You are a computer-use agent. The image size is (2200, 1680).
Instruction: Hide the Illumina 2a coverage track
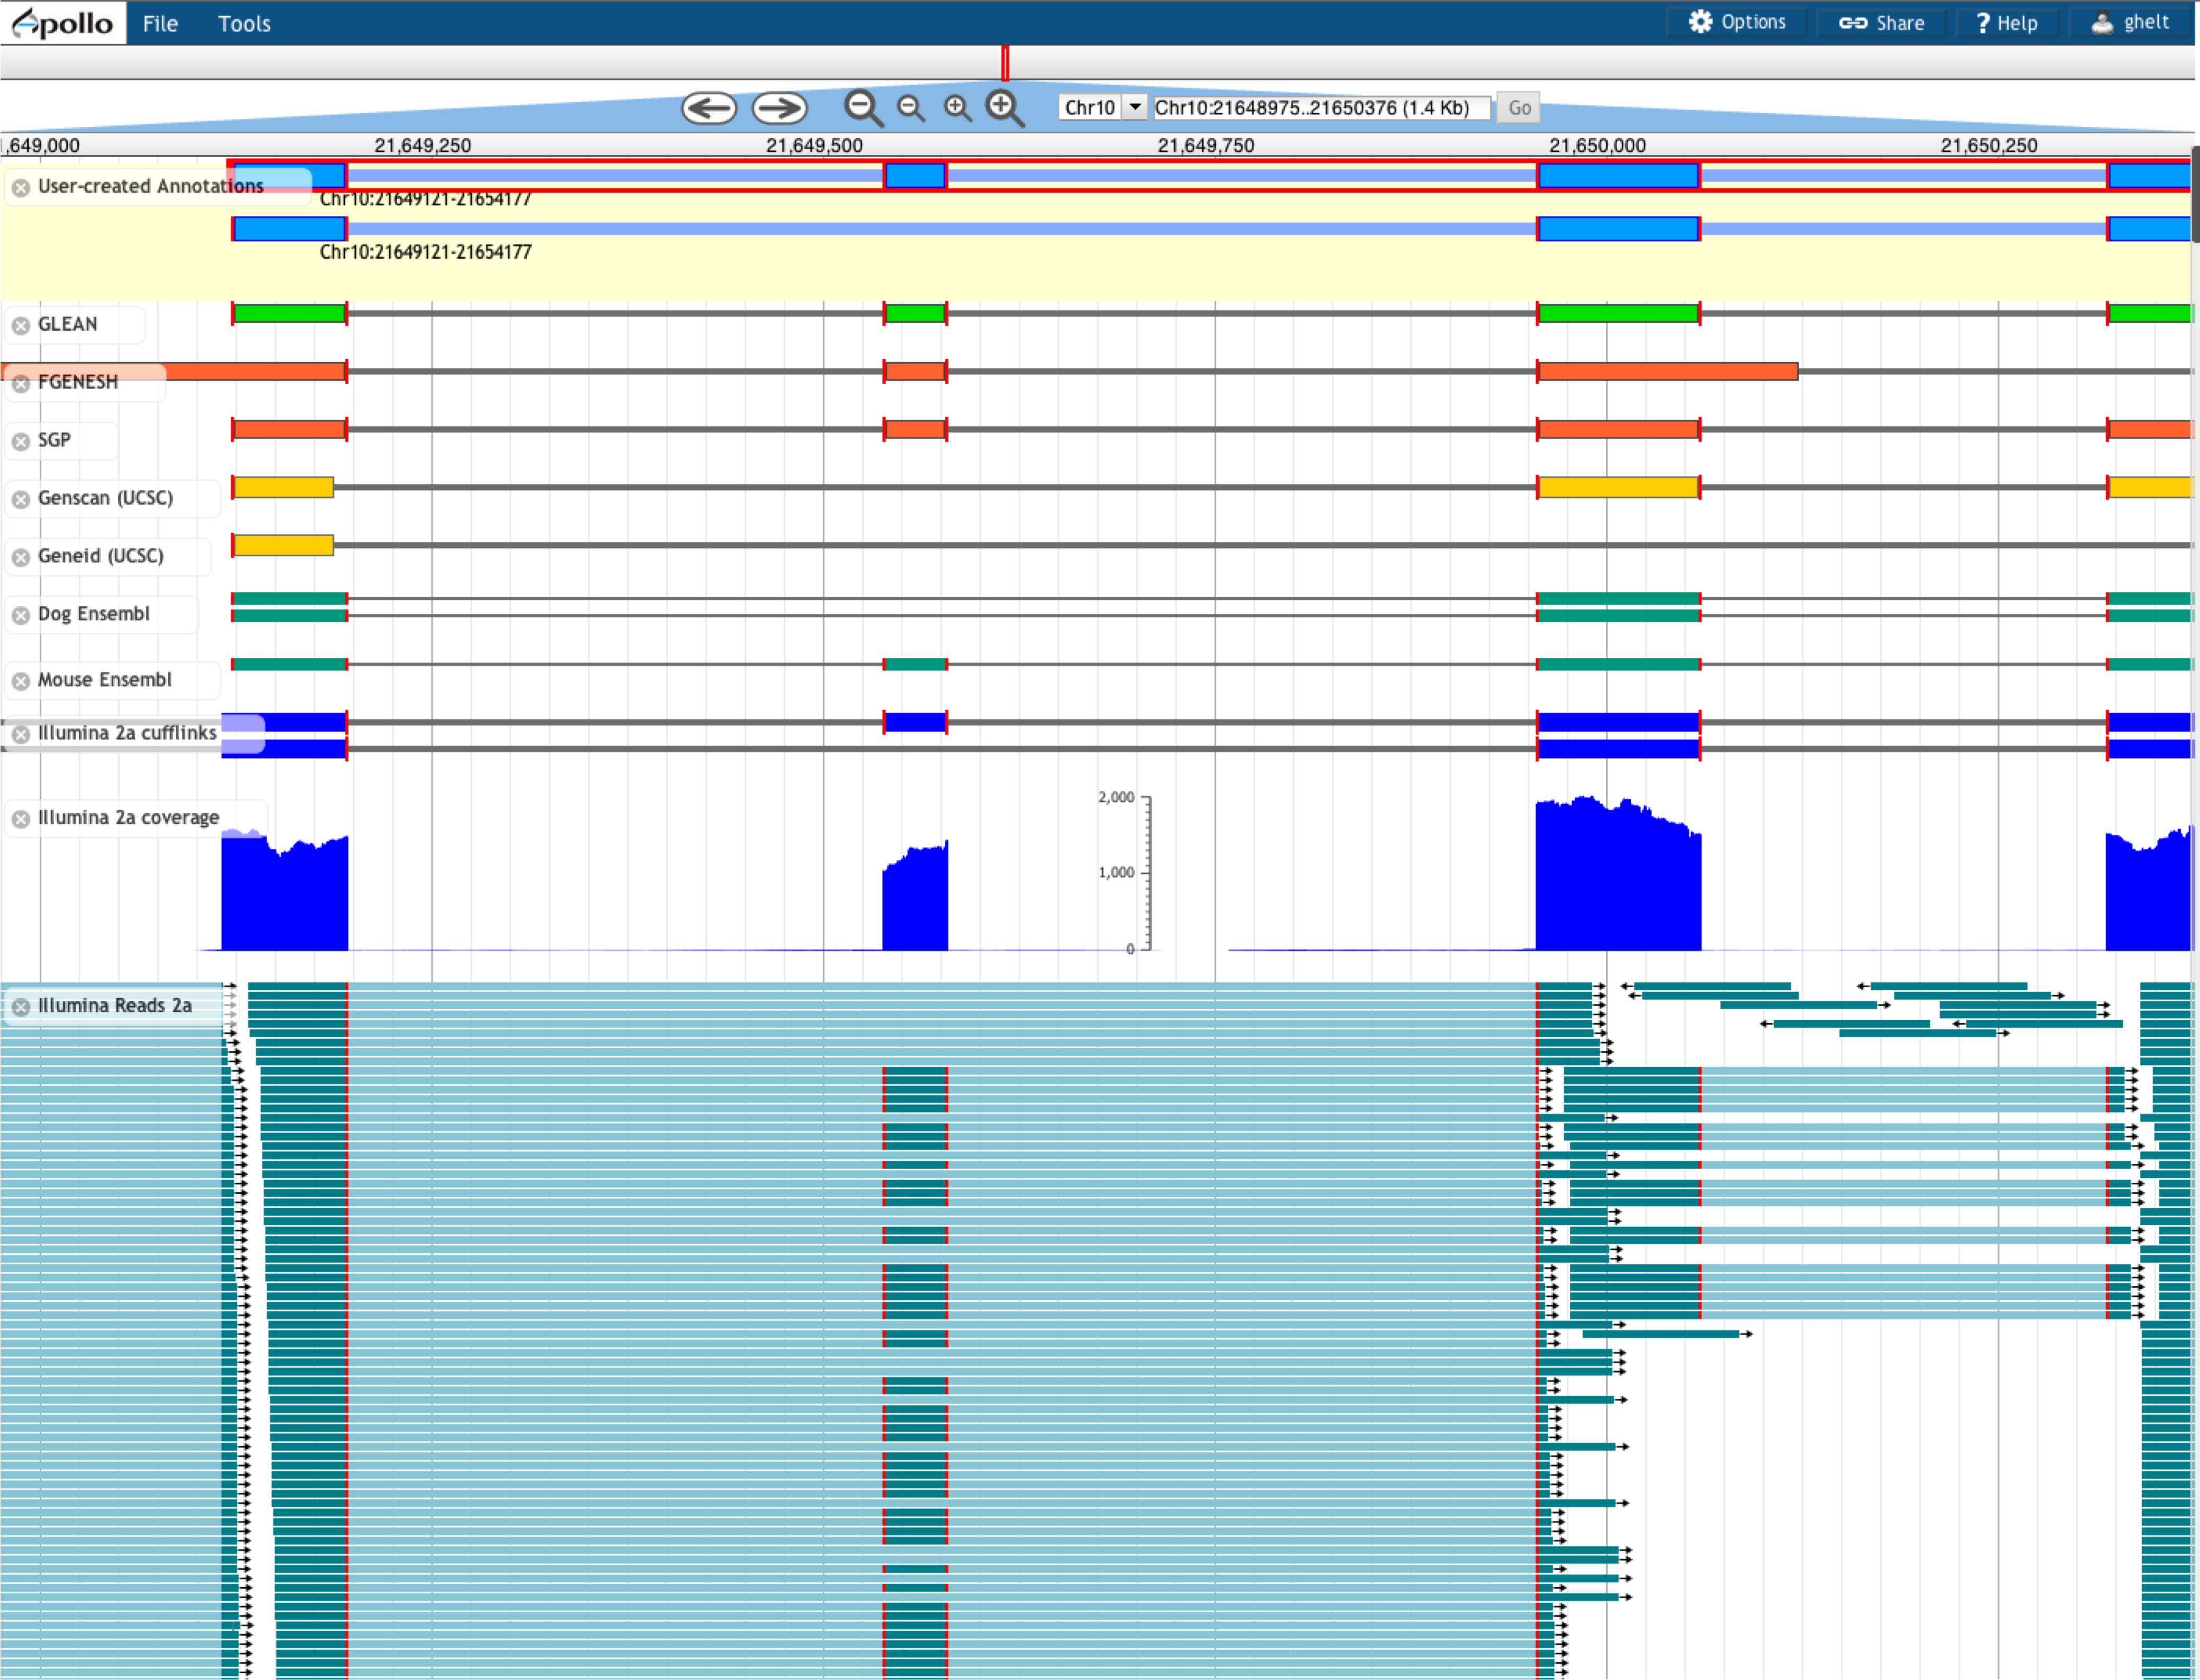point(20,819)
